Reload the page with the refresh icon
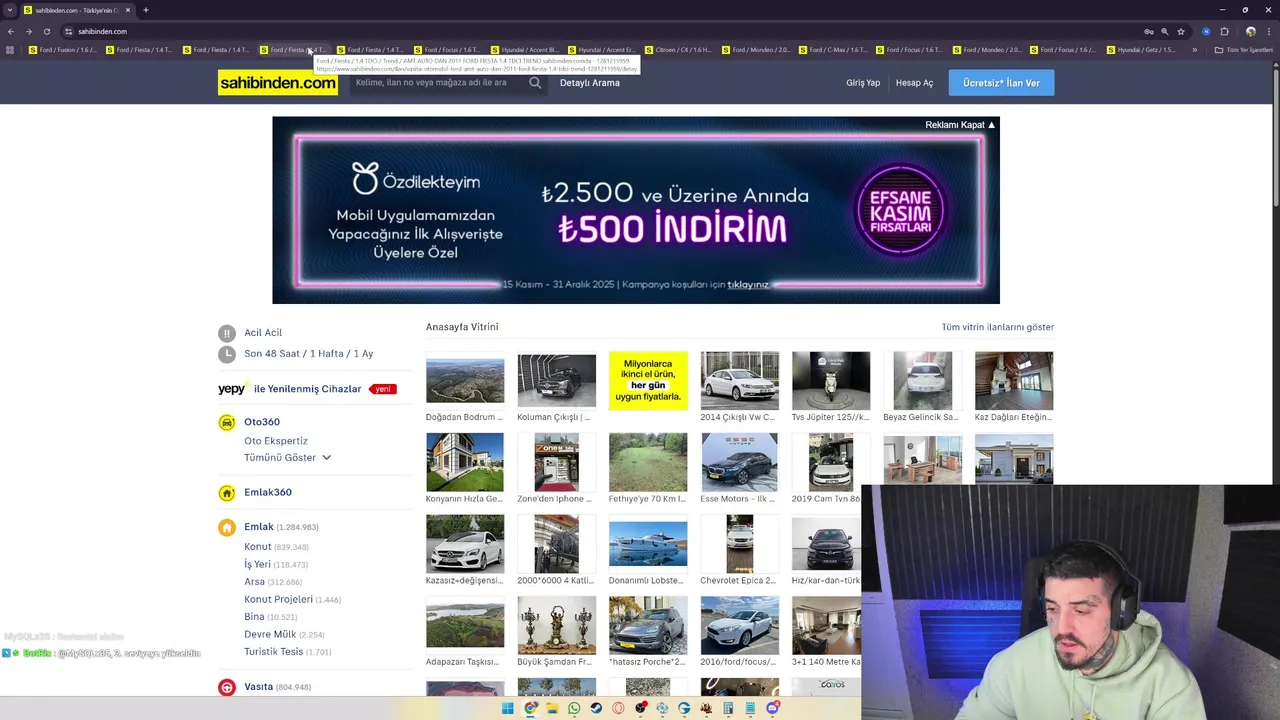This screenshot has width=1280, height=720. click(46, 31)
